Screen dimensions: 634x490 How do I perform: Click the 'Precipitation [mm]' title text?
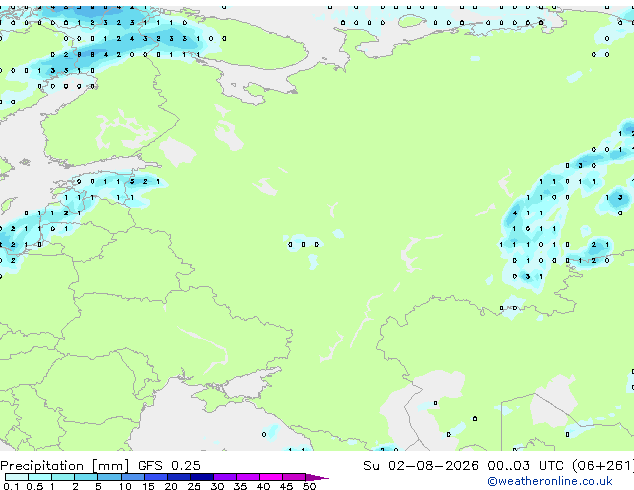pyautogui.click(x=65, y=466)
